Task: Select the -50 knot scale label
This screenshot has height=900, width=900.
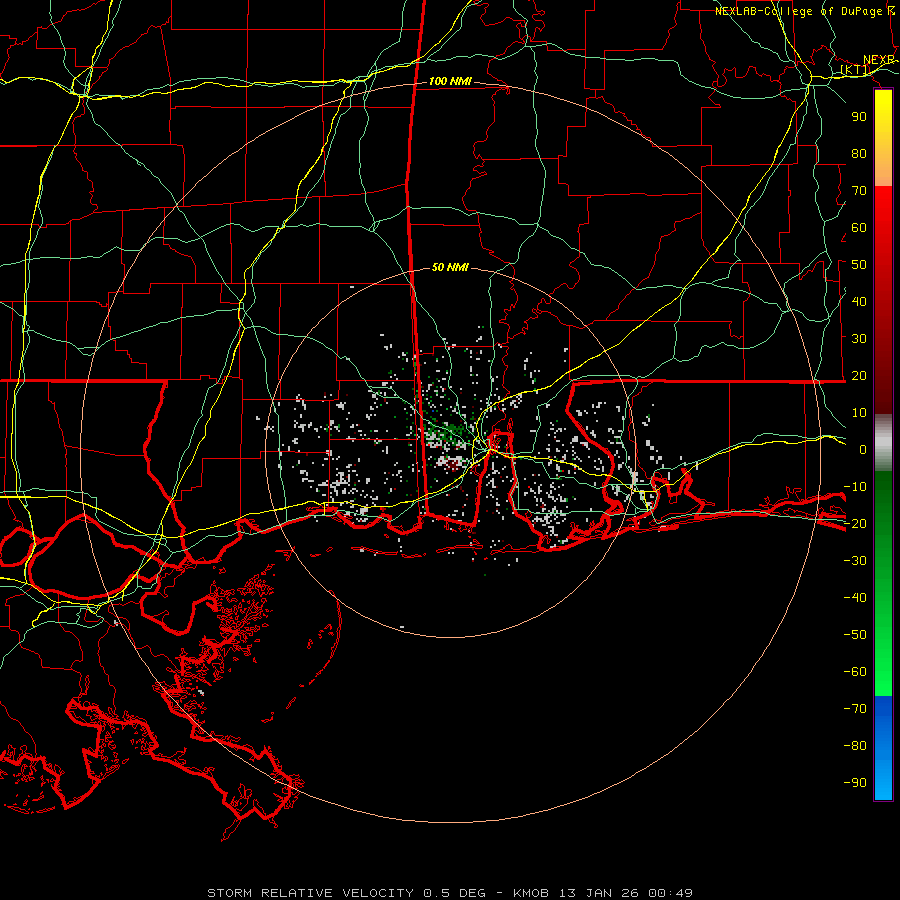Action: tap(855, 635)
